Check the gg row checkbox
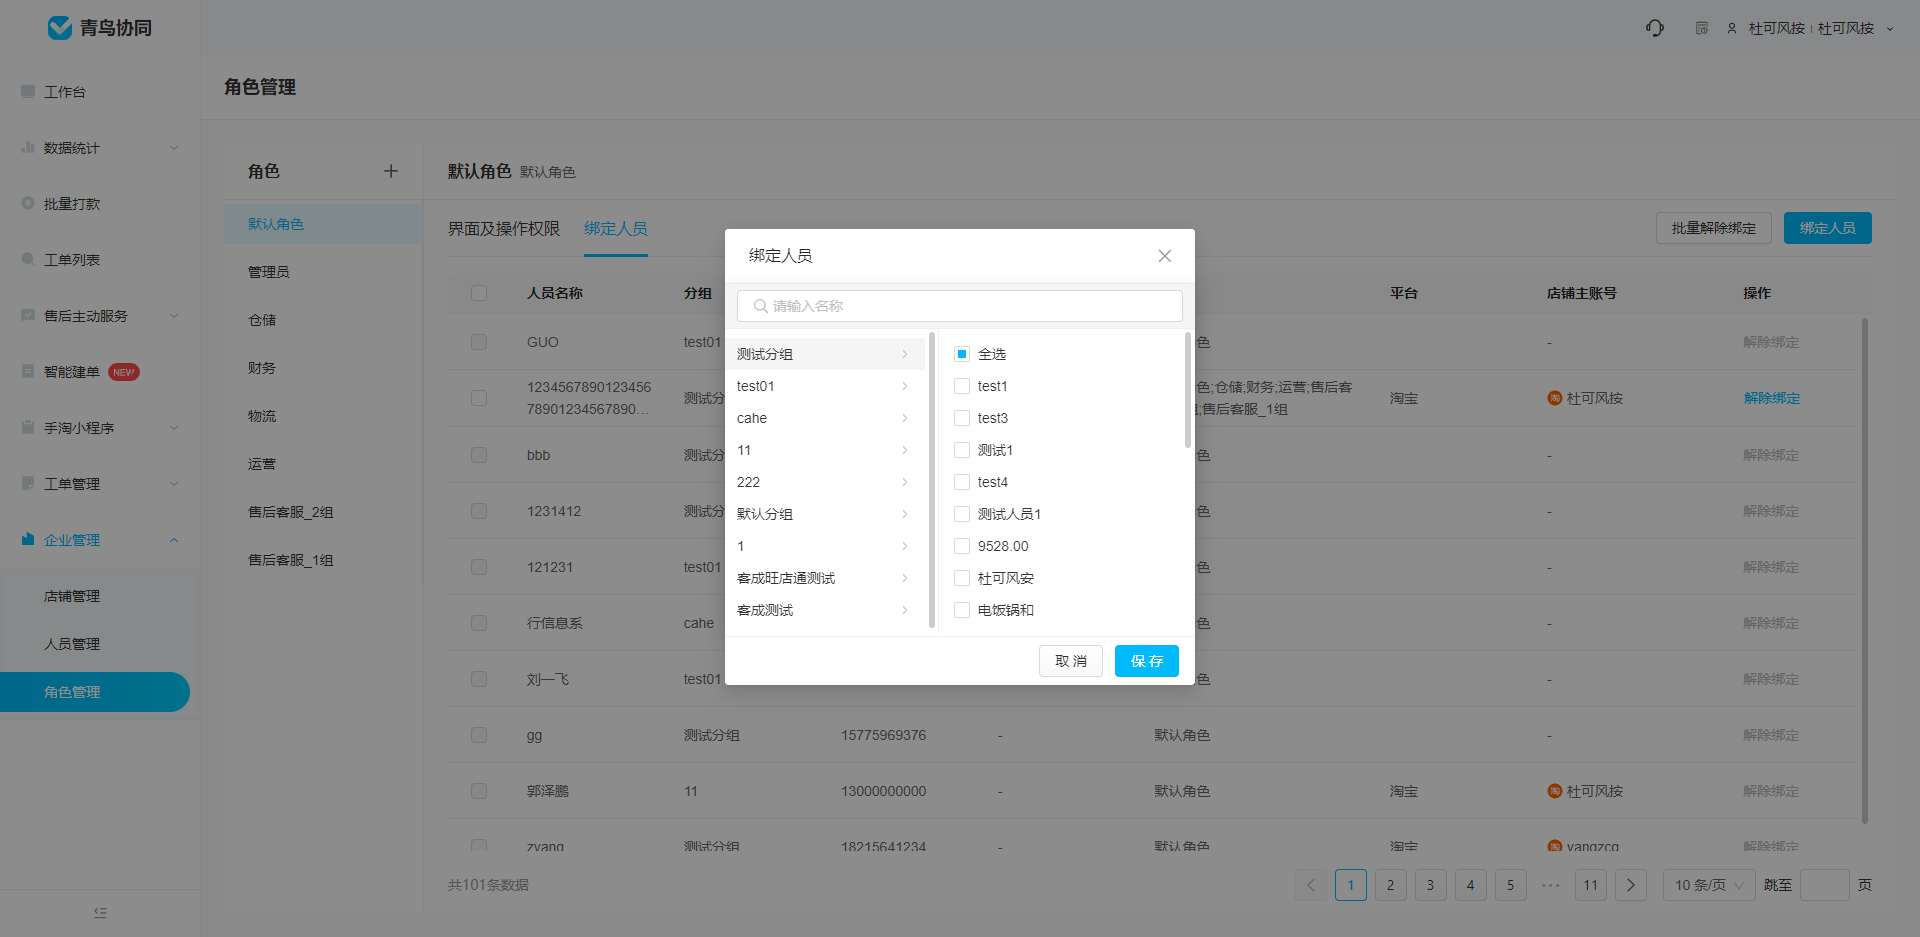This screenshot has width=1920, height=937. [479, 735]
